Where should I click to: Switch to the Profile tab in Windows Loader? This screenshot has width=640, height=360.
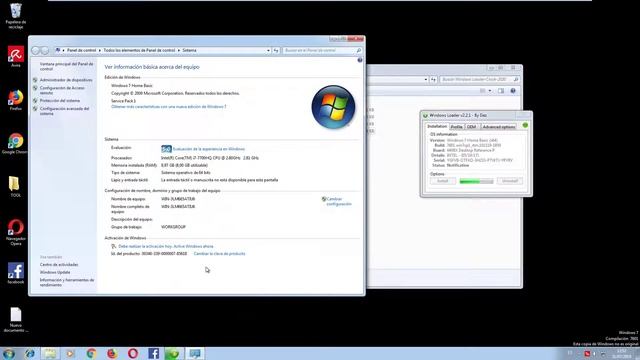point(456,127)
